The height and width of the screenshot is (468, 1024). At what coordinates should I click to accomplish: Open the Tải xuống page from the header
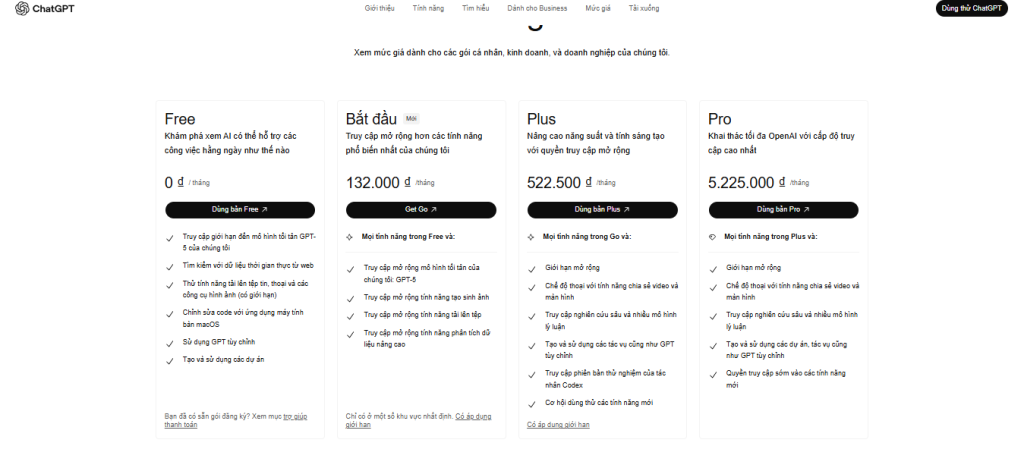pyautogui.click(x=644, y=8)
